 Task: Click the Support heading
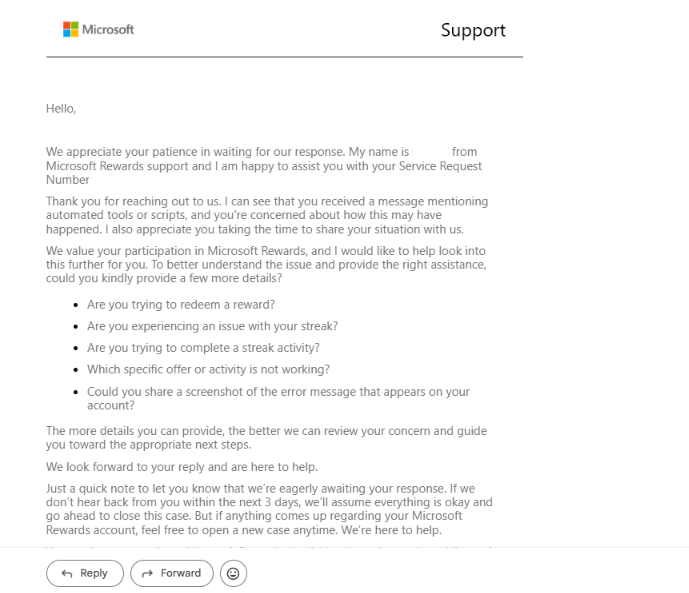pyautogui.click(x=473, y=30)
